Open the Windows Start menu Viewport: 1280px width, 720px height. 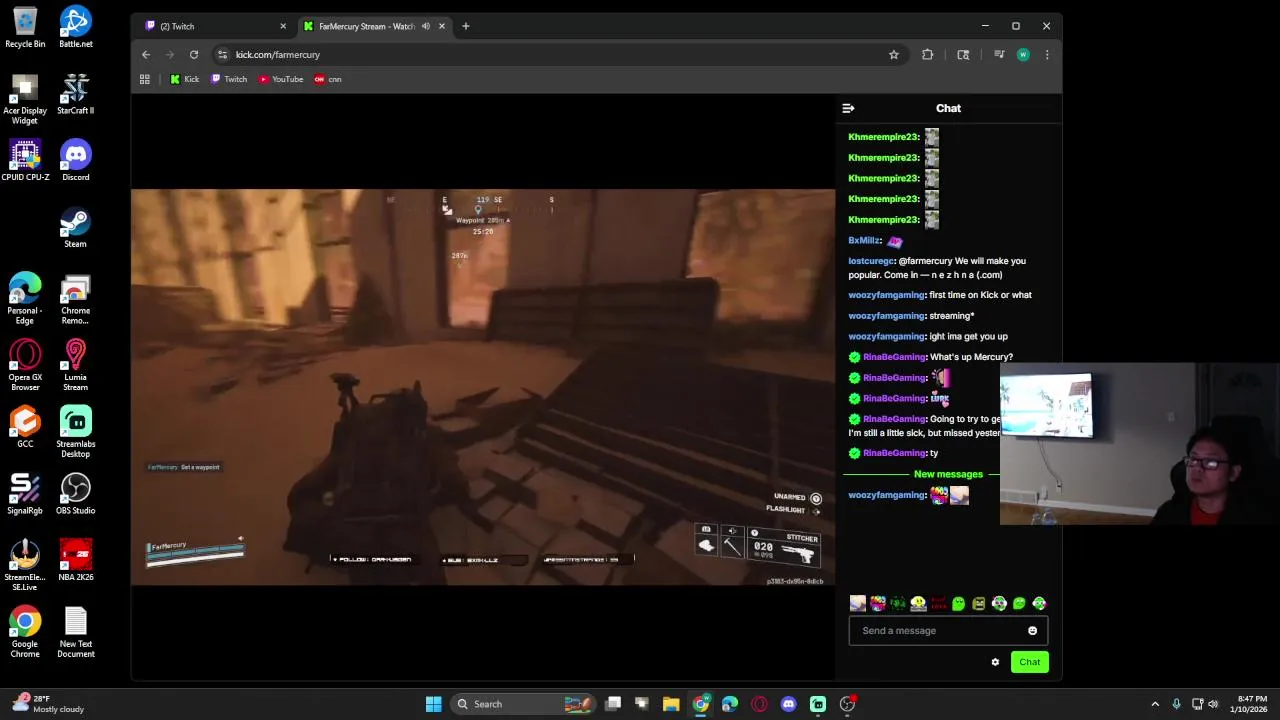tap(433, 704)
